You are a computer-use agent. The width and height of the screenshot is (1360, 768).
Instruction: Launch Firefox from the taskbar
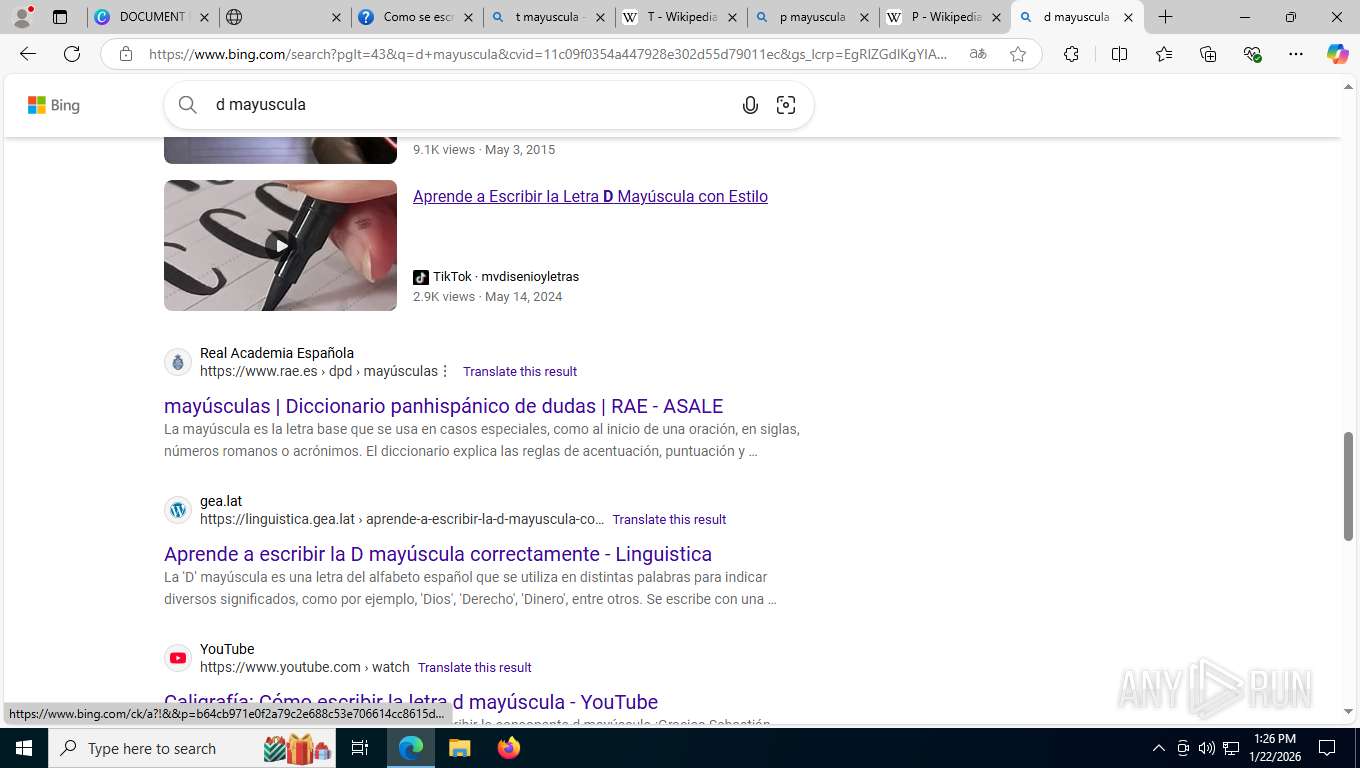[509, 748]
